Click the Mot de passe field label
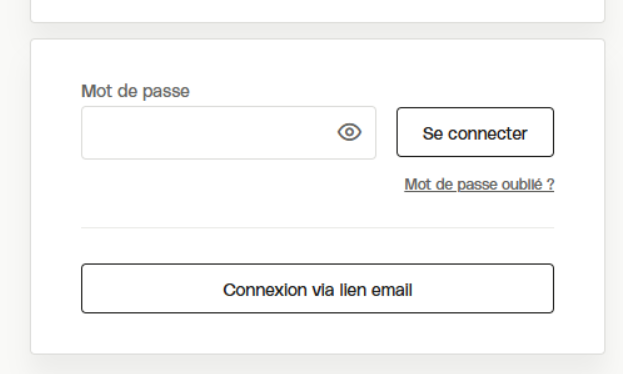 pos(135,91)
